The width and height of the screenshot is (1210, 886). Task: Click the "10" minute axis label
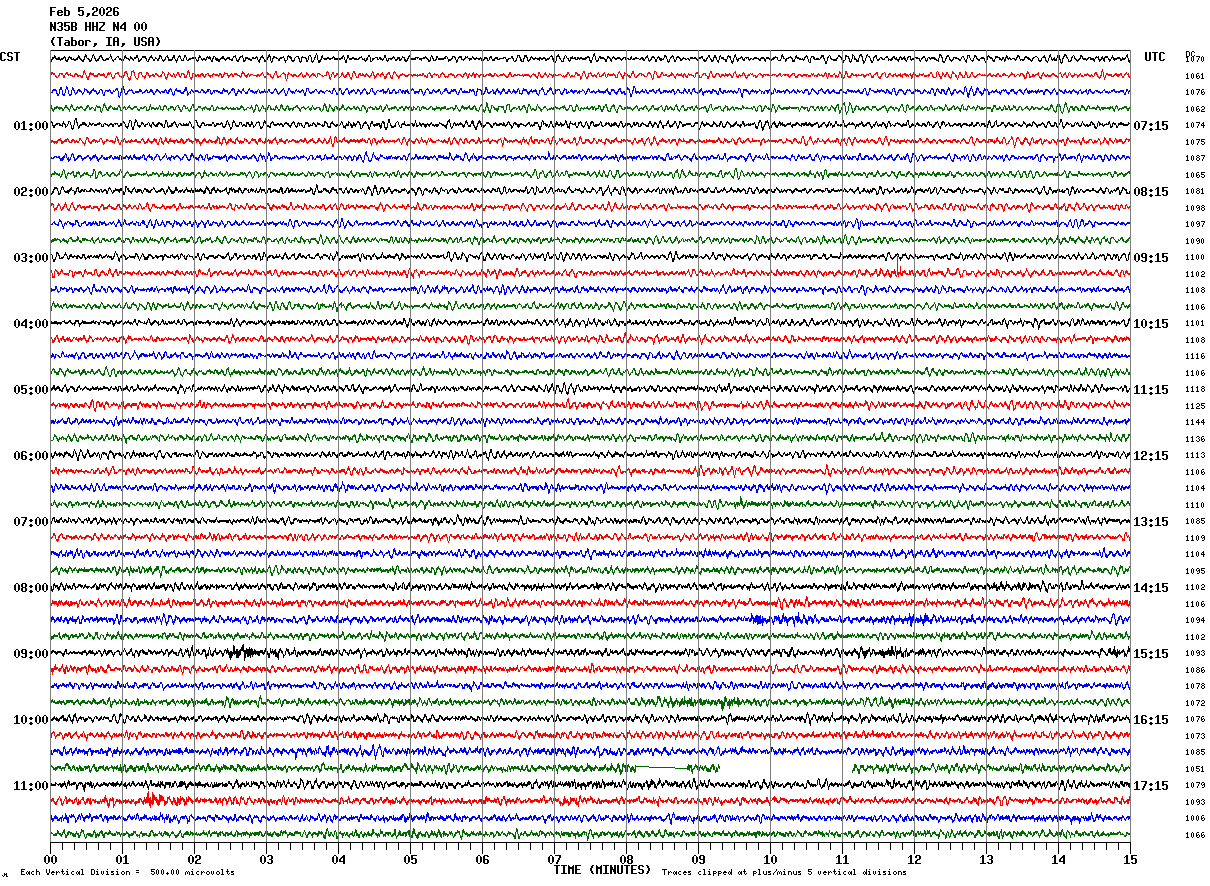[770, 859]
